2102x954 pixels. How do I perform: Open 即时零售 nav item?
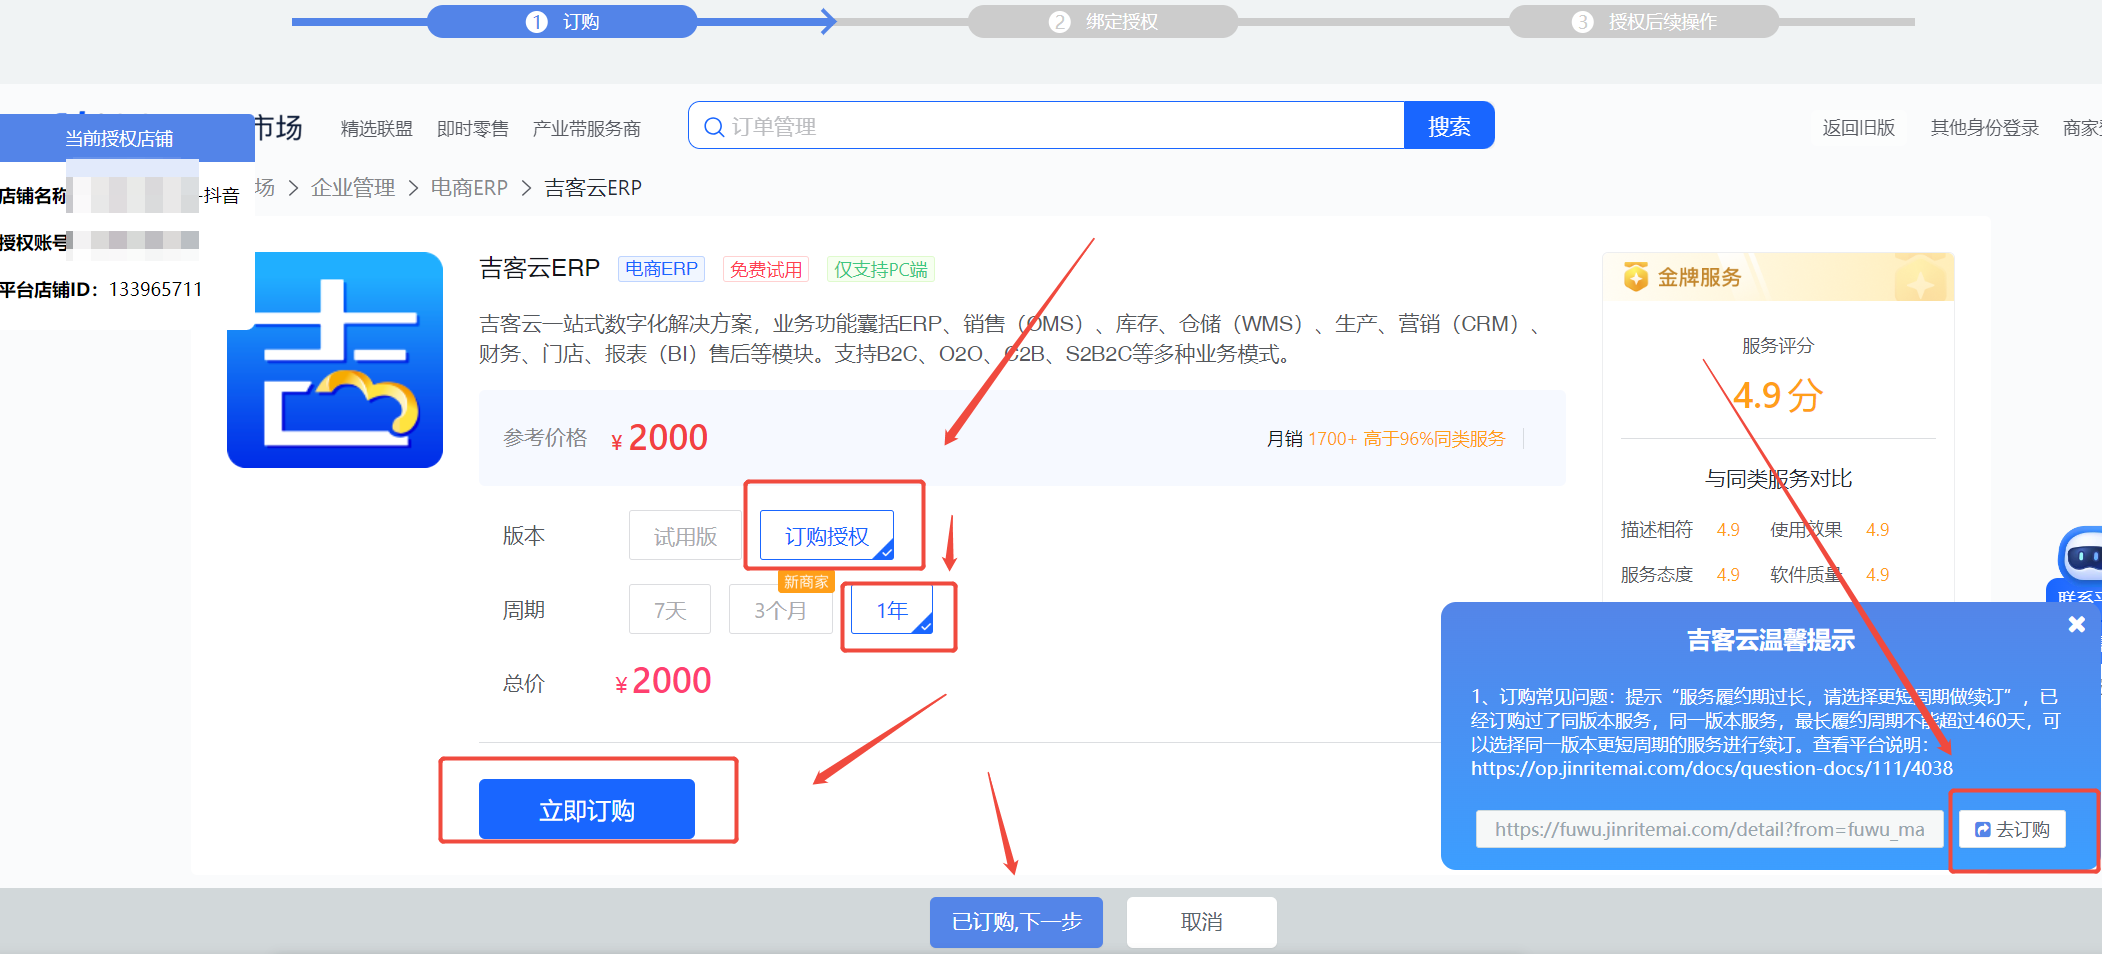click(x=473, y=129)
